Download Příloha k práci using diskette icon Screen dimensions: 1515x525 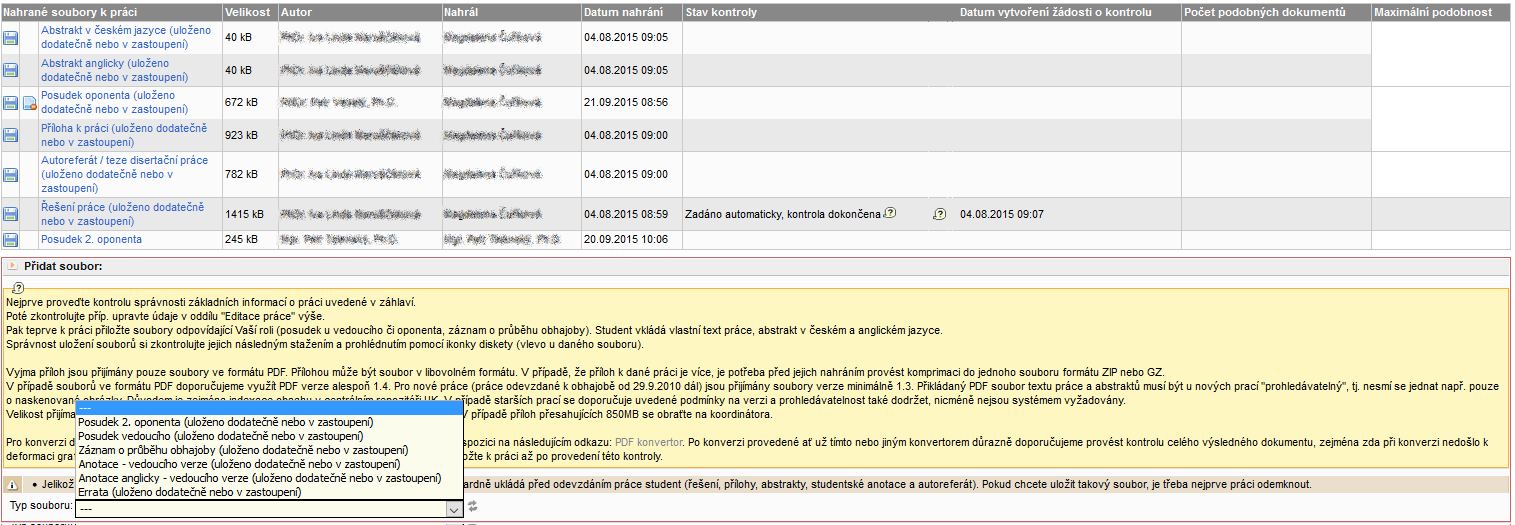[x=10, y=135]
